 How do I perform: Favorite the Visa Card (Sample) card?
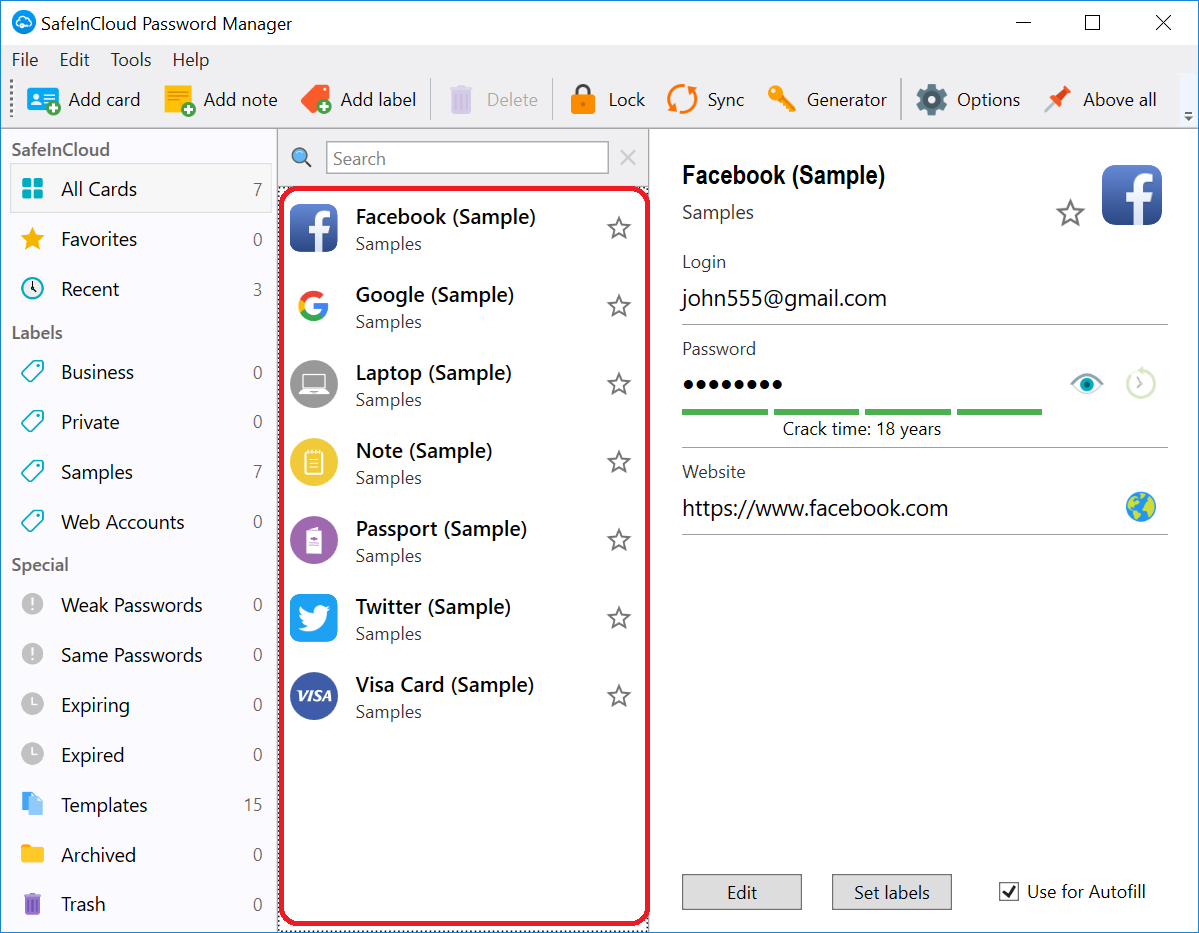point(619,696)
